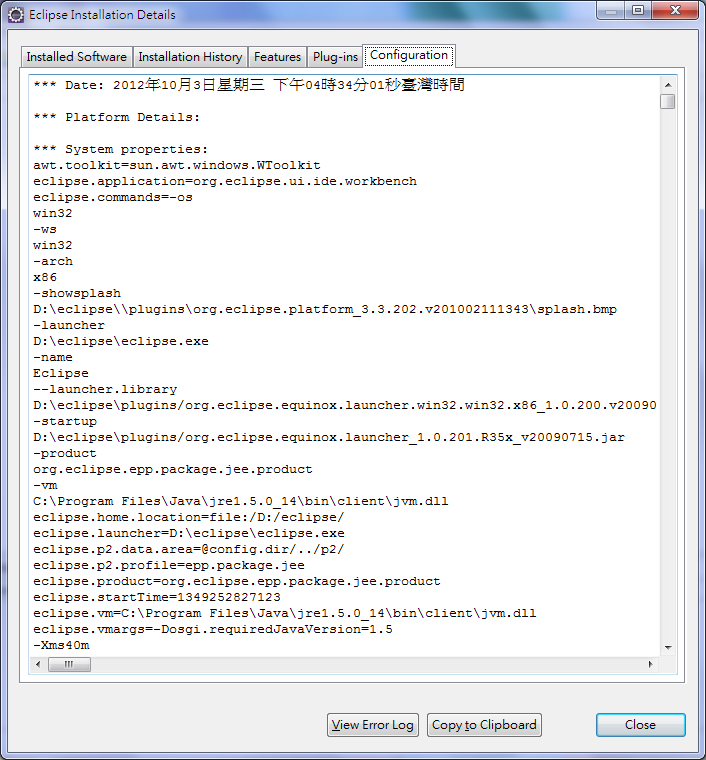Click the awt.toolkit=sun.awt.windows.WToolkit line

coord(176,165)
